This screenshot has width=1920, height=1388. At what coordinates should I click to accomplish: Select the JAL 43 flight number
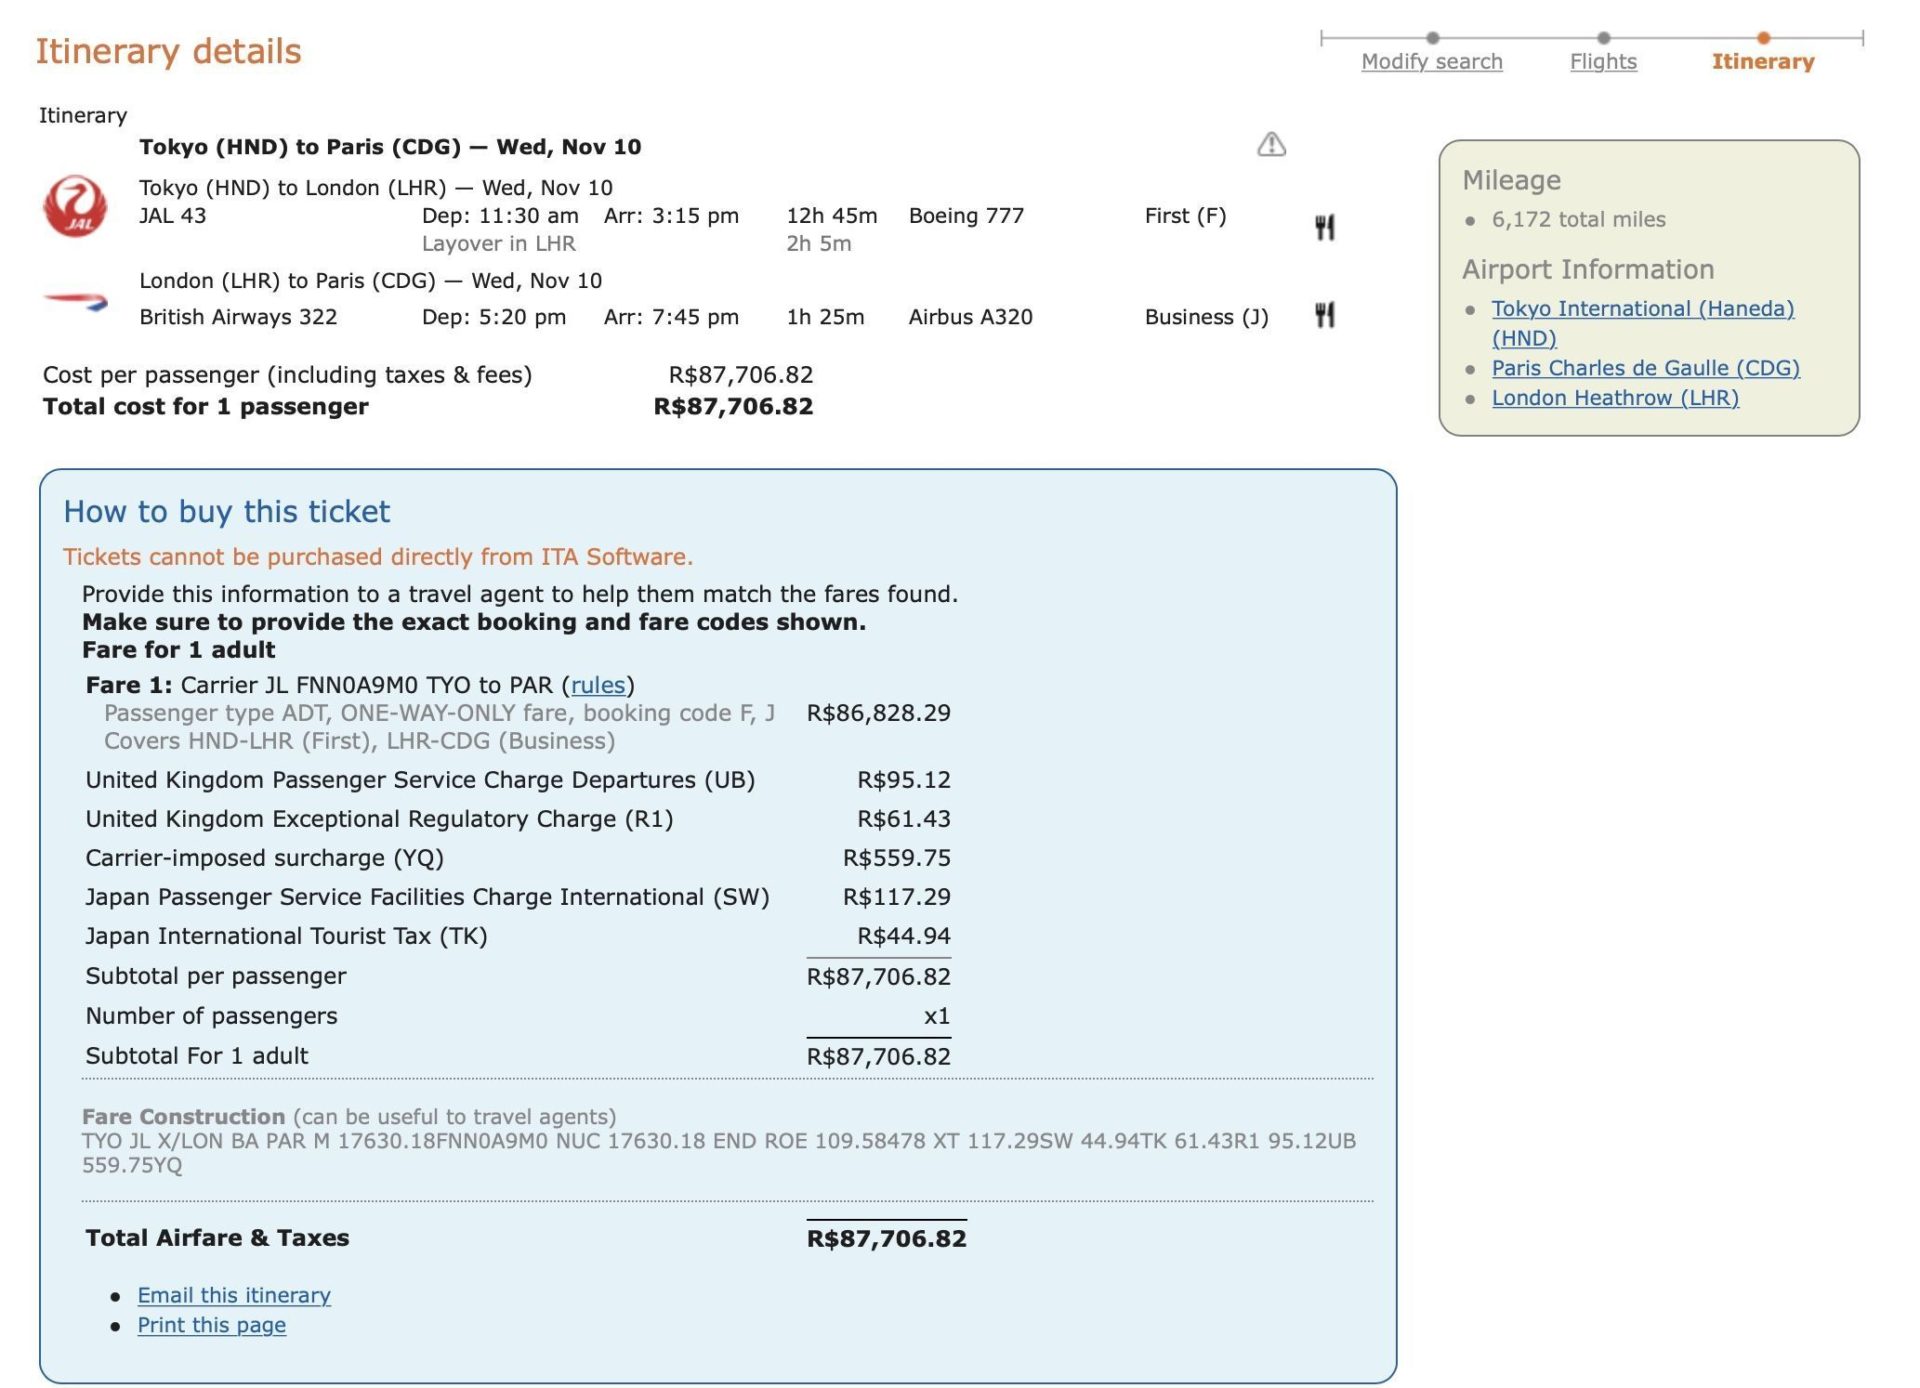coord(172,216)
